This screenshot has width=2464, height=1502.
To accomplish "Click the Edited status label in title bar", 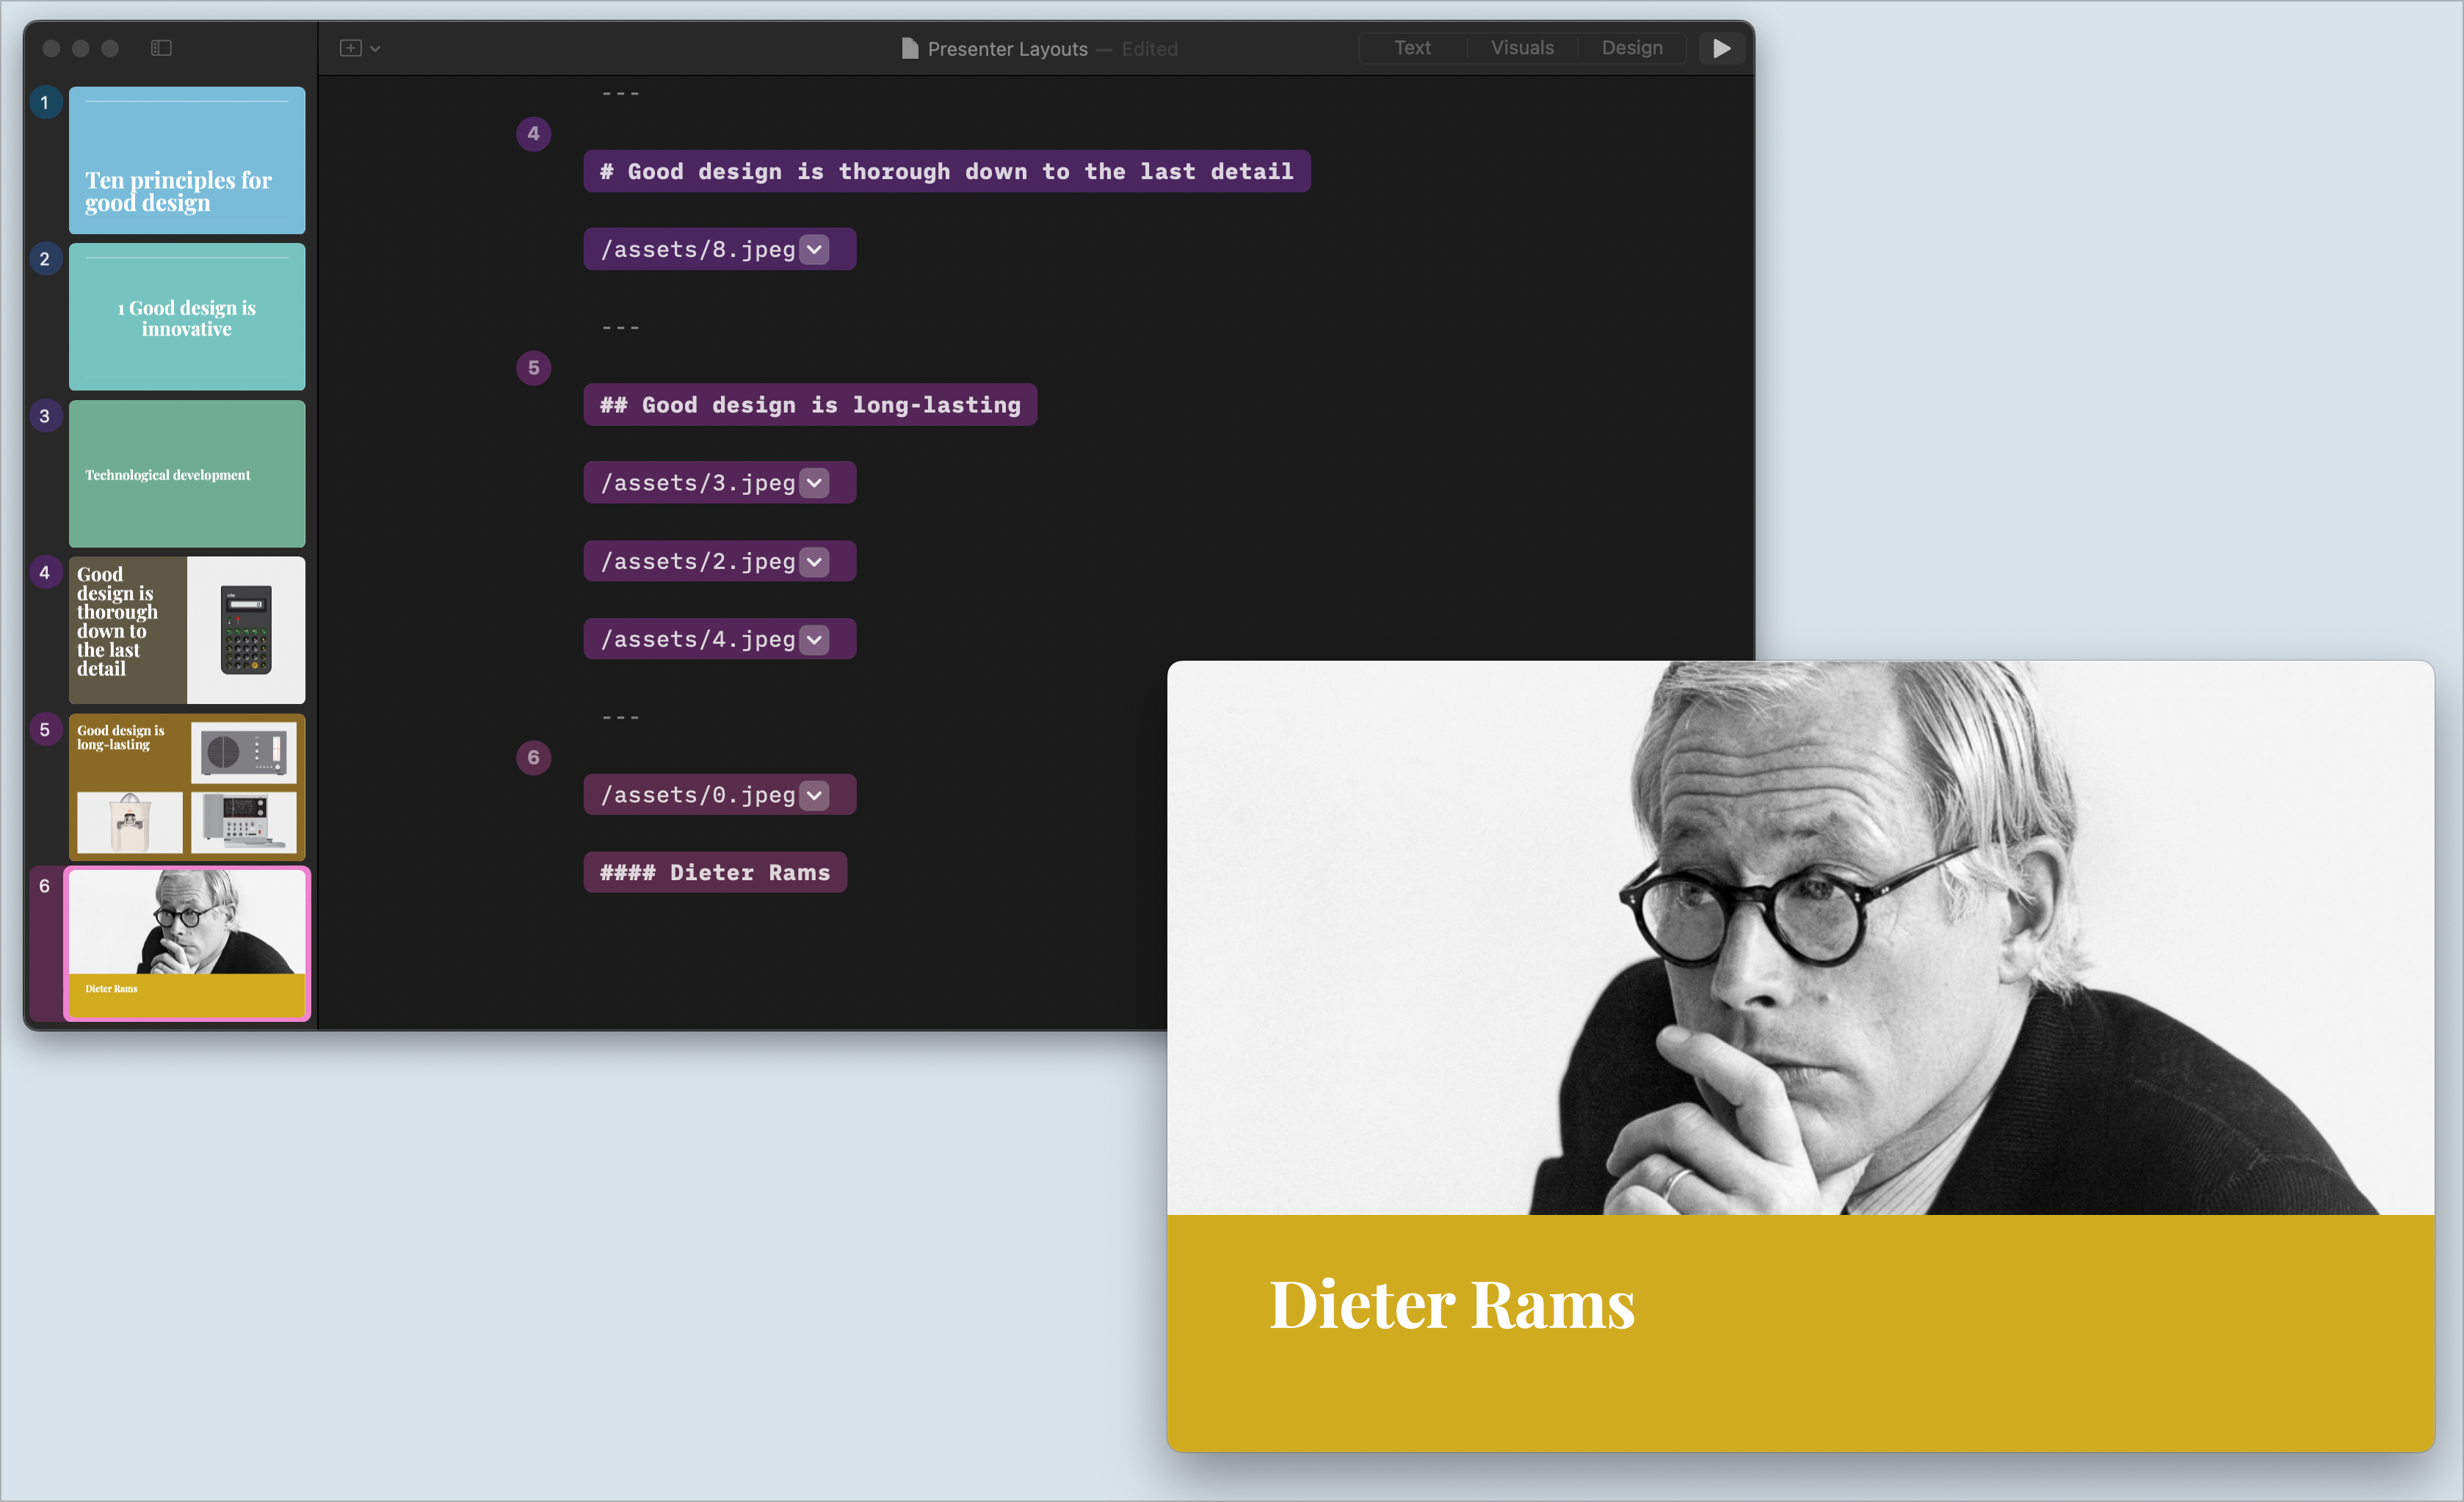I will pos(1149,49).
